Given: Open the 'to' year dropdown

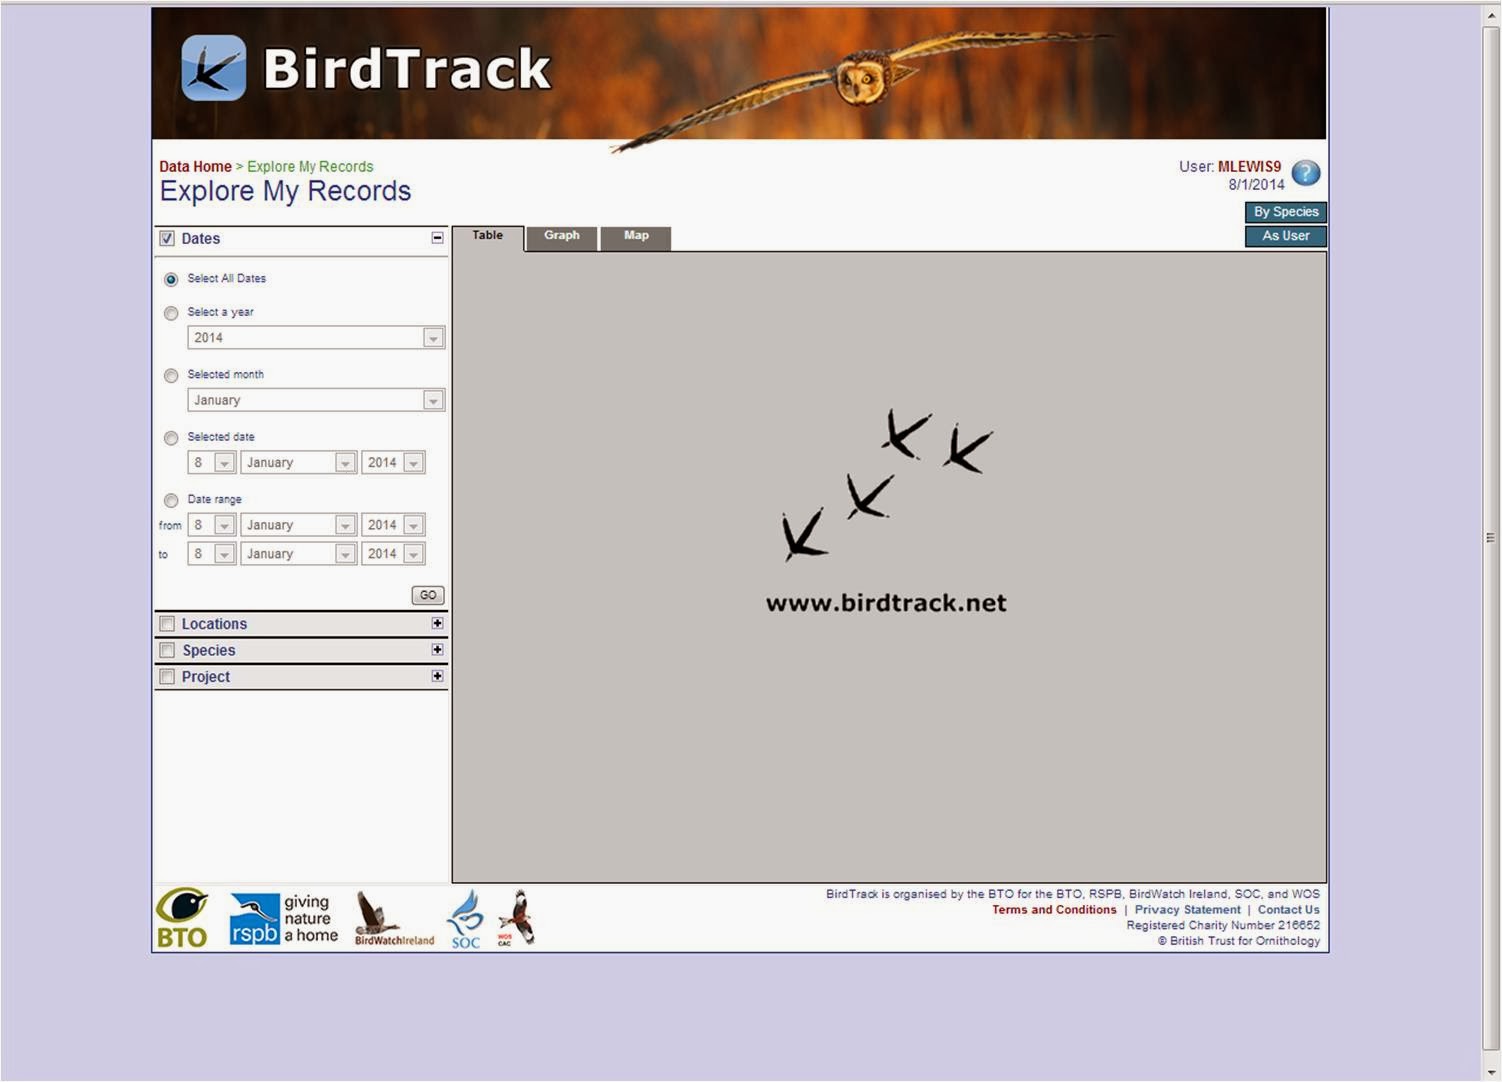Looking at the screenshot, I should (394, 554).
